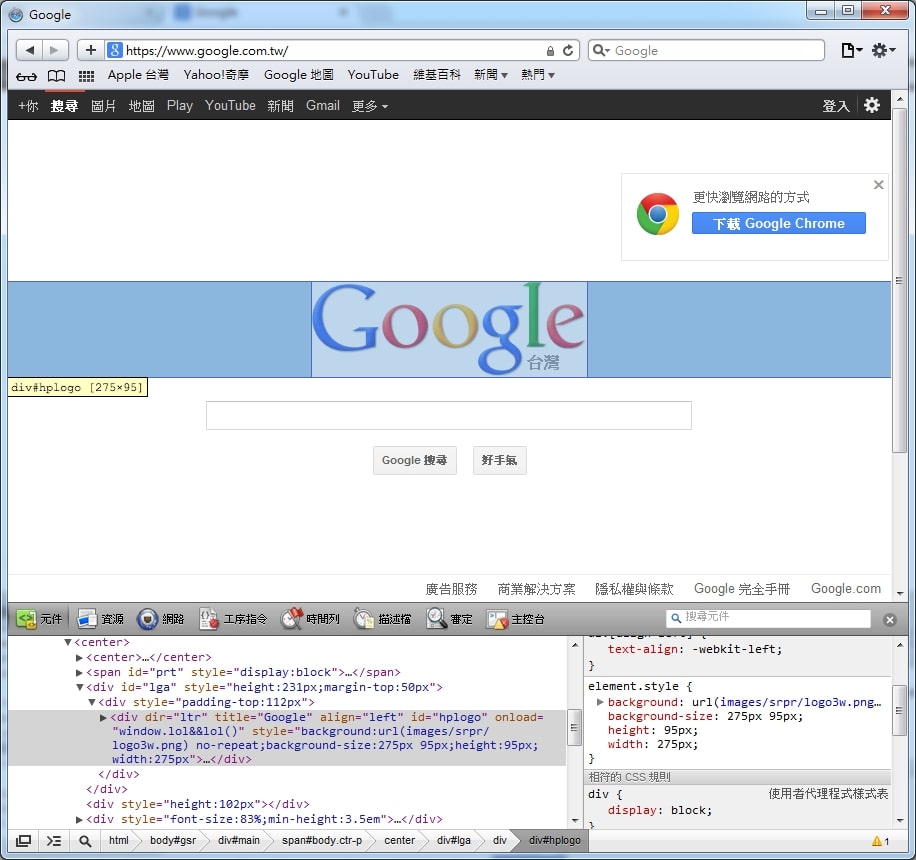Screen dimensions: 916x860
Task: Open the Timeline (時間列) panel
Action: click(x=310, y=619)
